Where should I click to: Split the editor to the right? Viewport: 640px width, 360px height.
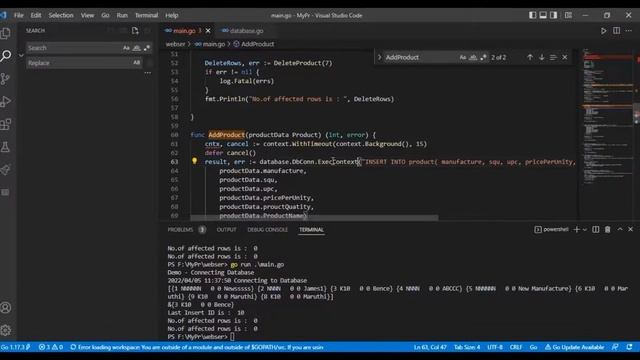tap(616, 31)
